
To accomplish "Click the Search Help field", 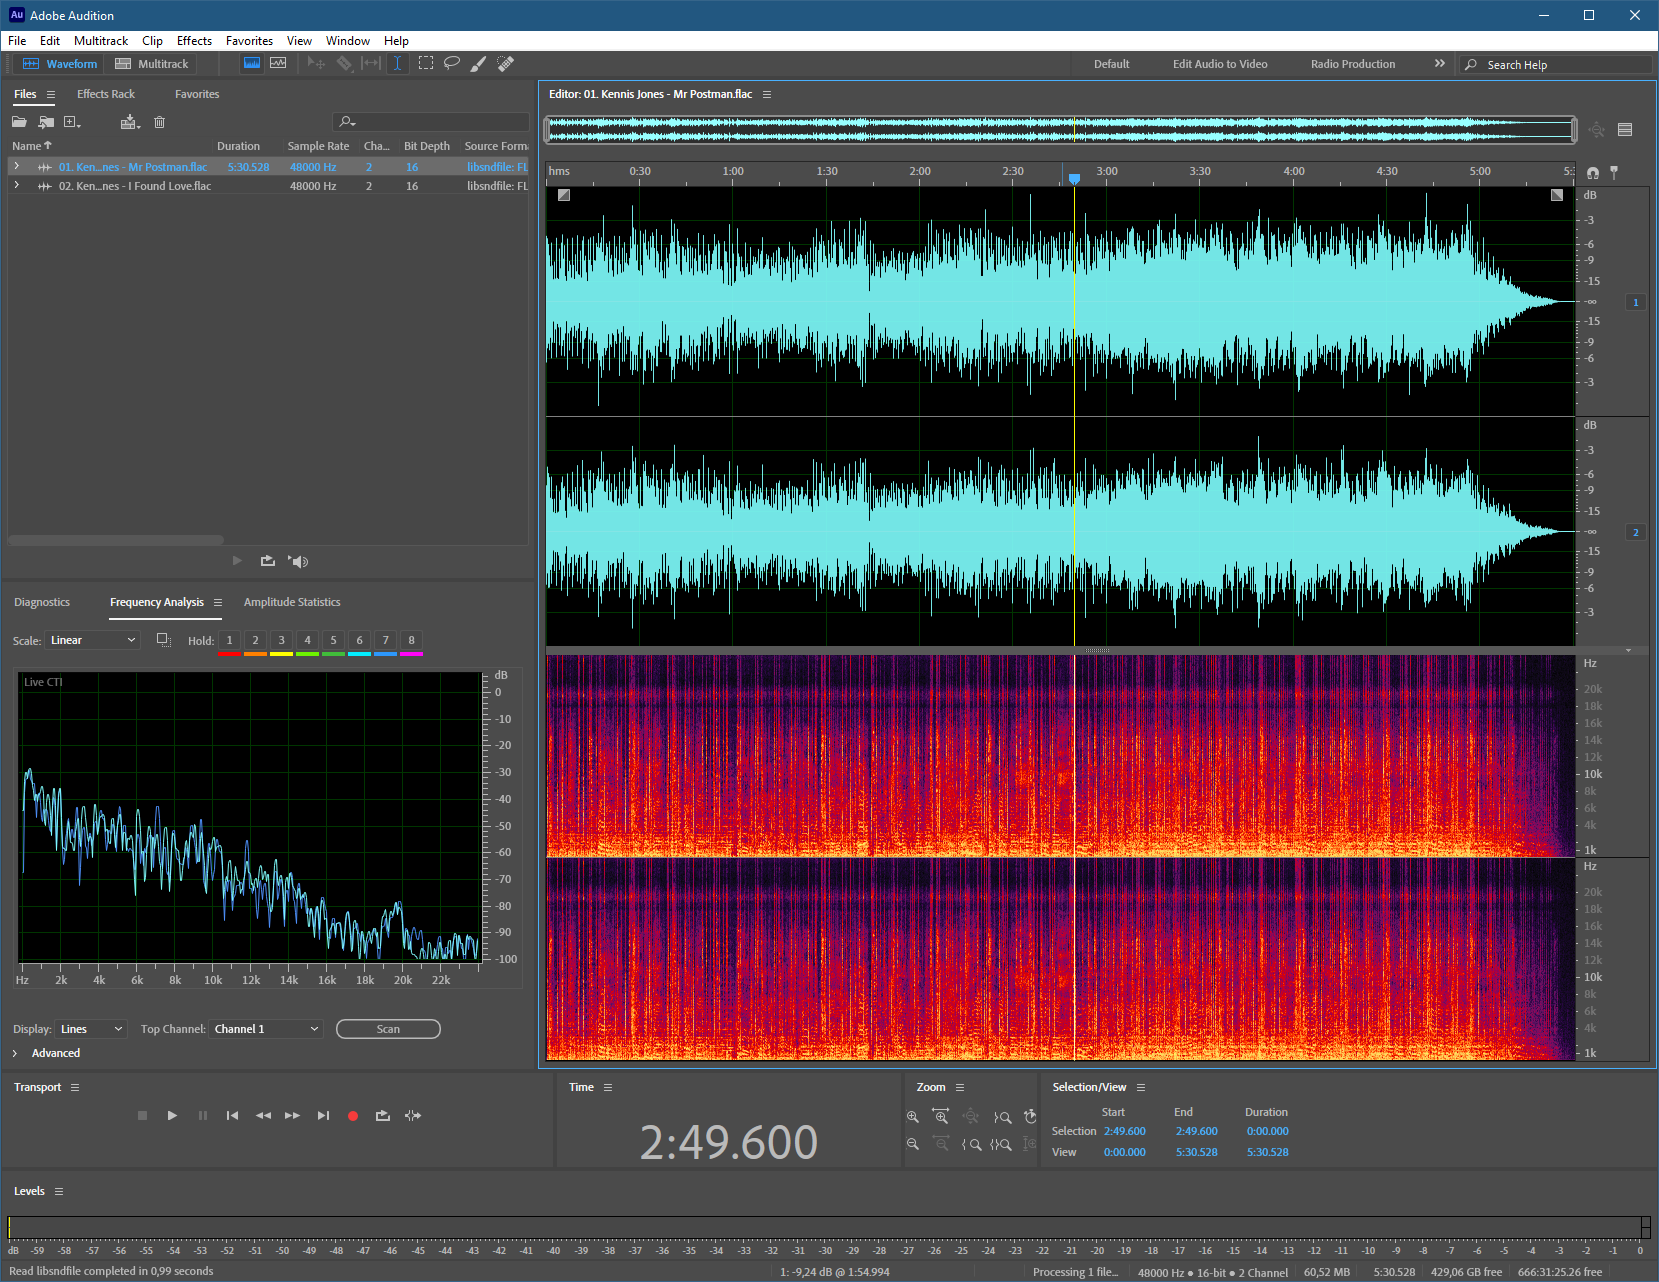I will (x=1555, y=64).
